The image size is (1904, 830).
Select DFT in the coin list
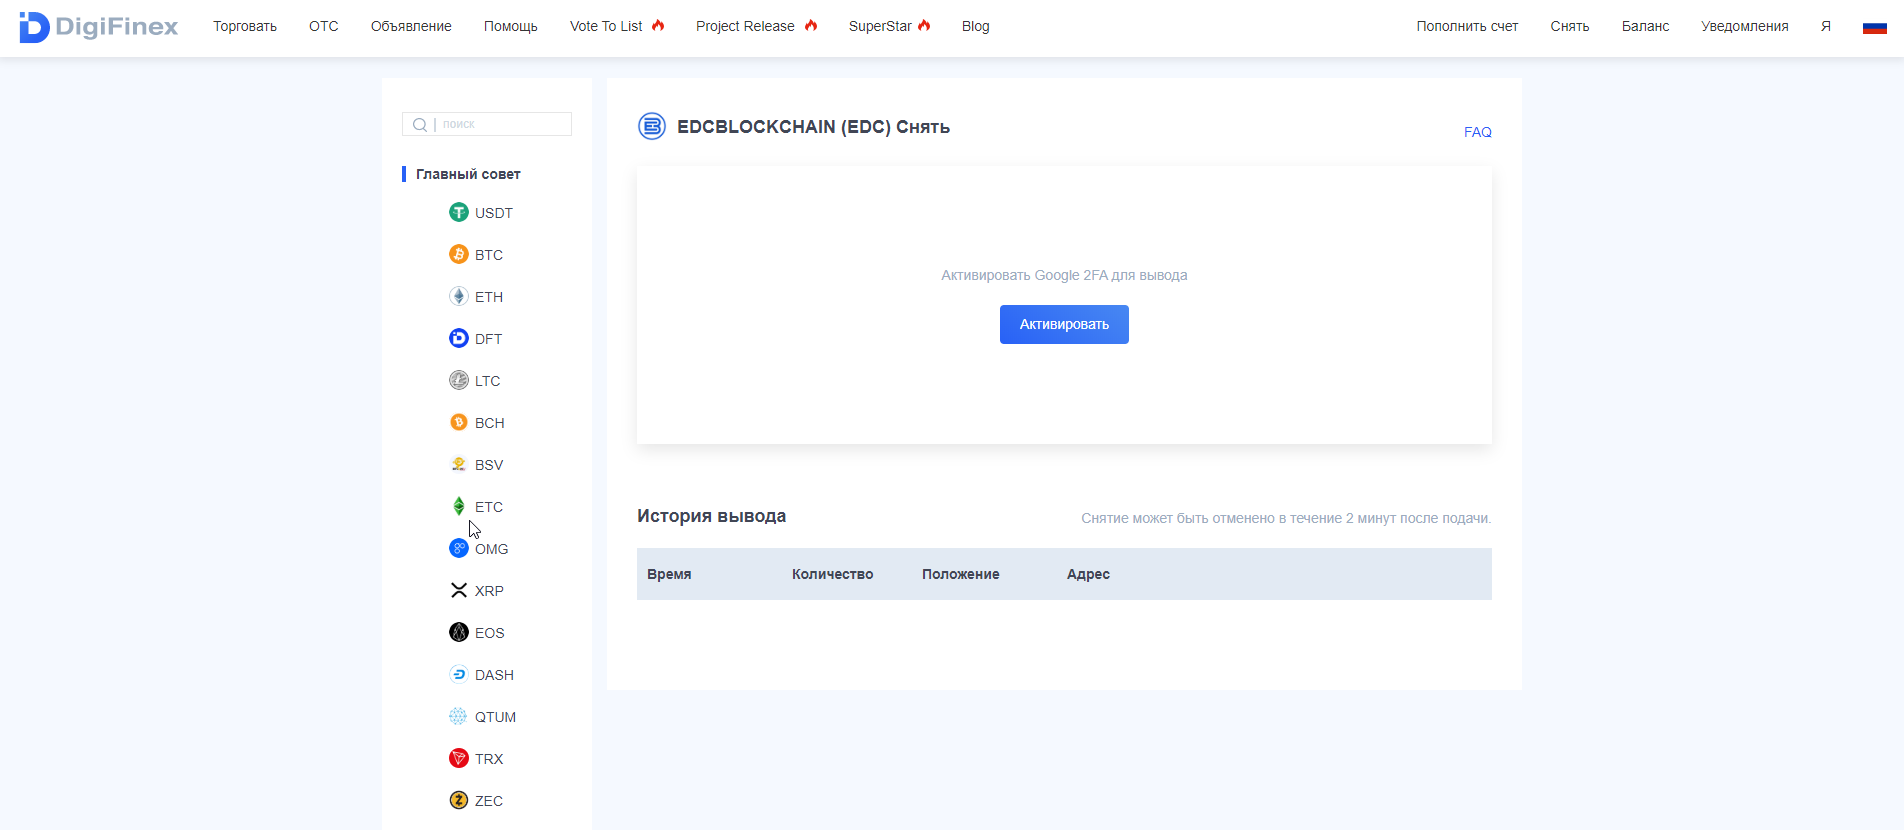pyautogui.click(x=489, y=339)
